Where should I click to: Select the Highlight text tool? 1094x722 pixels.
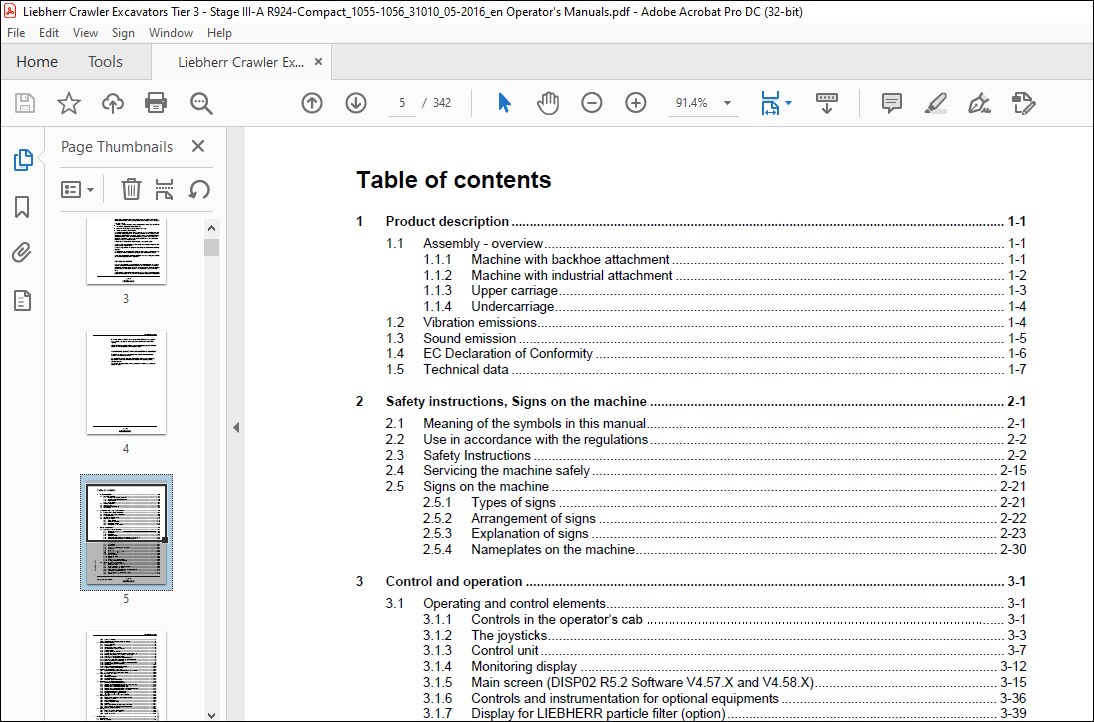point(936,103)
